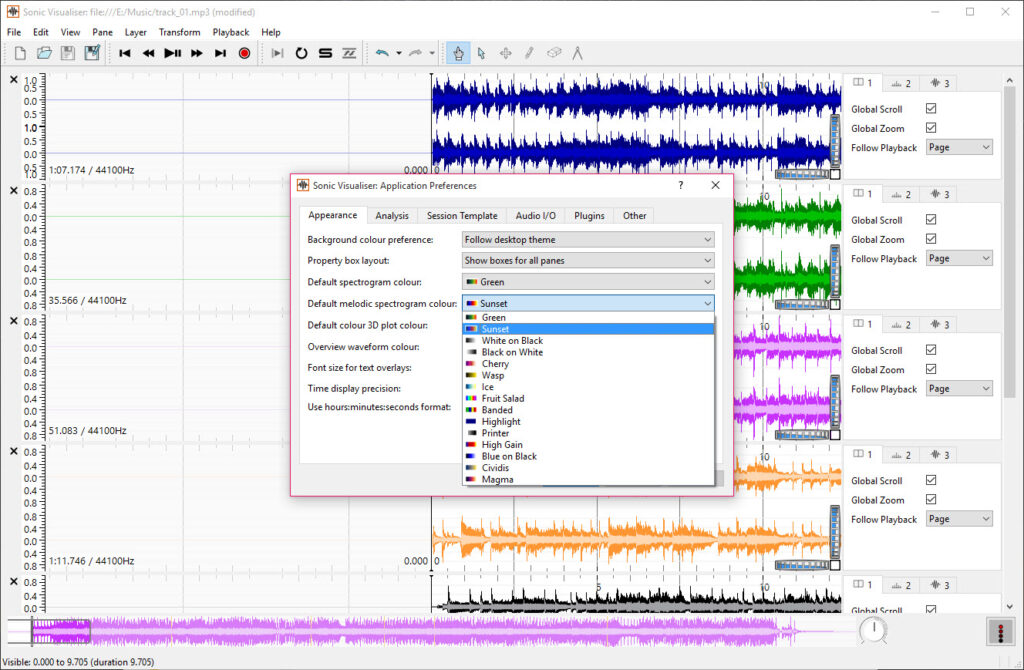The width and height of the screenshot is (1024, 670).
Task: Open the level meter button beside the speed dial
Action: pyautogui.click(x=1000, y=631)
